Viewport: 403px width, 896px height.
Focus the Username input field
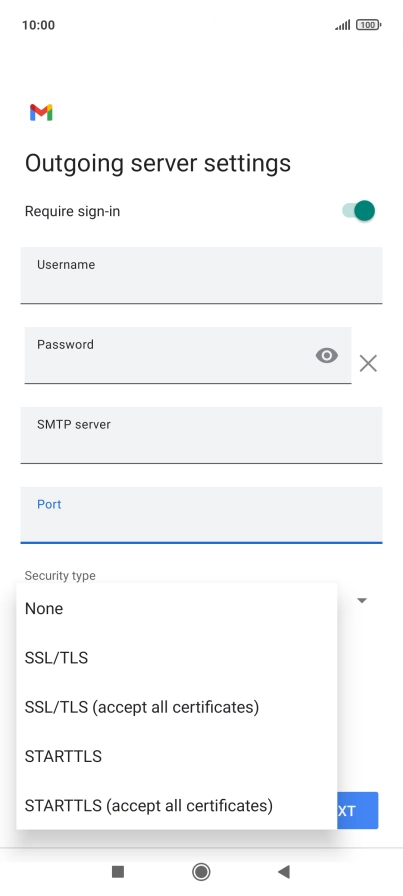pyautogui.click(x=201, y=275)
